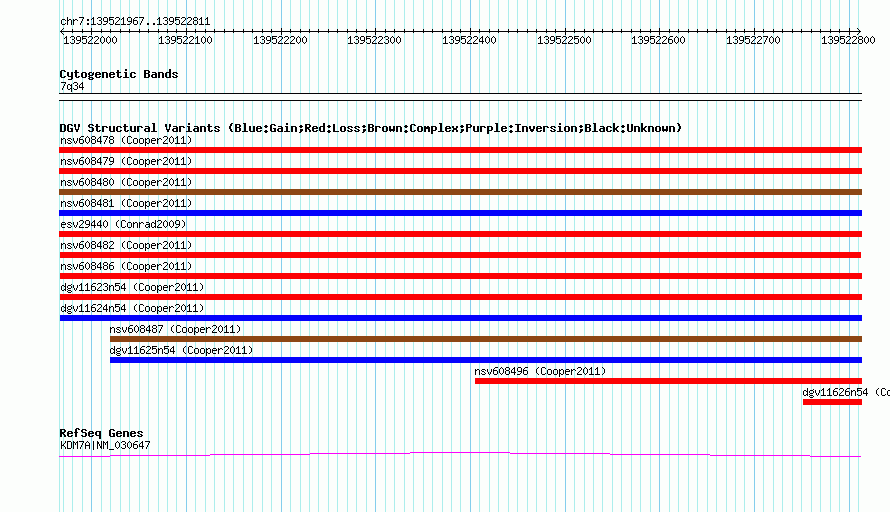Click the nsv608479 (Cooper2011) label

(126, 161)
